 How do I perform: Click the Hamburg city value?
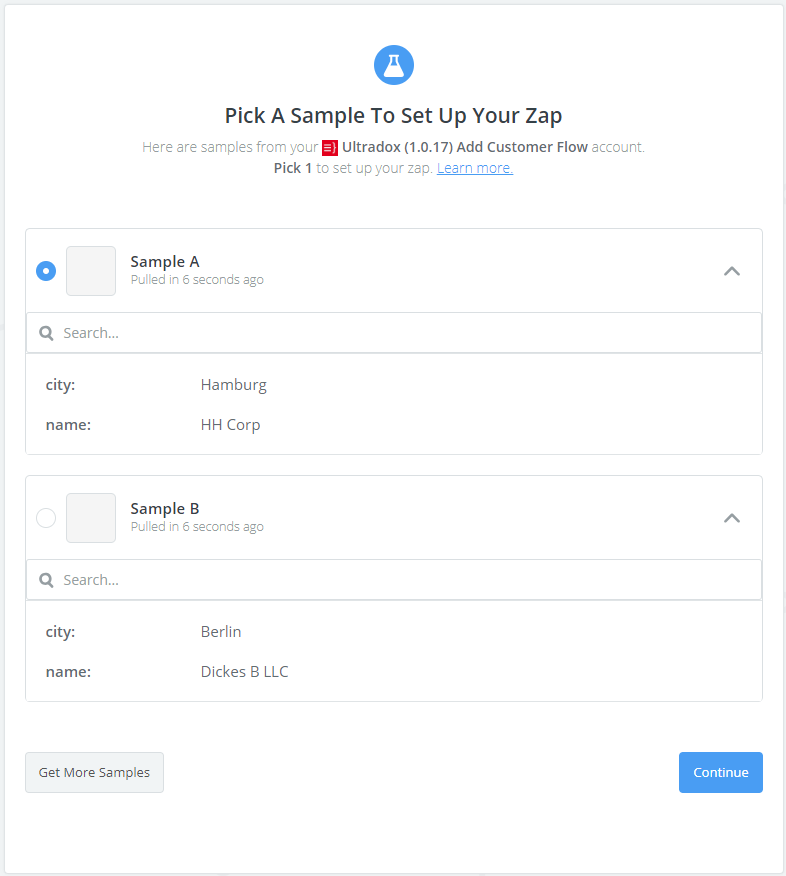click(234, 385)
